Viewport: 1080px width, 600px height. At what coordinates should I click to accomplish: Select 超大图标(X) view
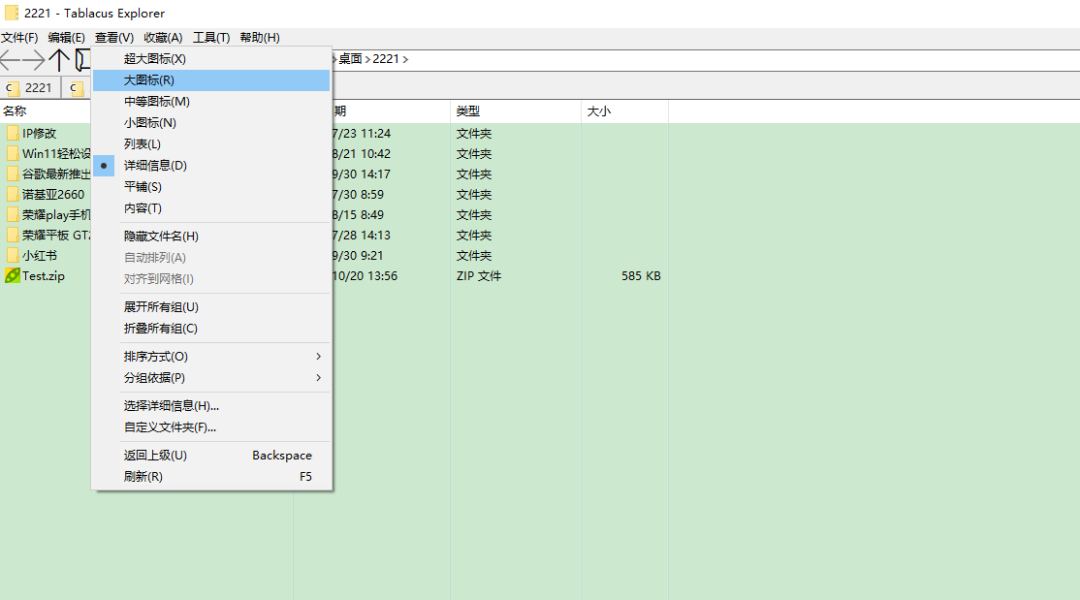(x=211, y=59)
